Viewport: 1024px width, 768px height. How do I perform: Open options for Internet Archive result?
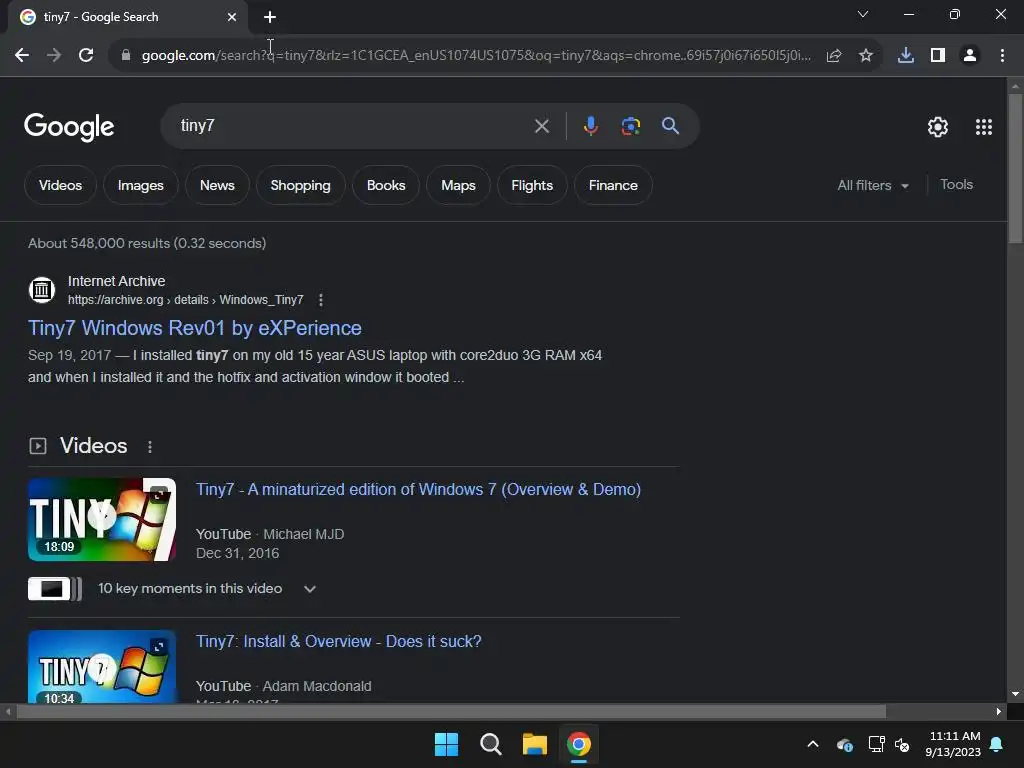point(321,300)
